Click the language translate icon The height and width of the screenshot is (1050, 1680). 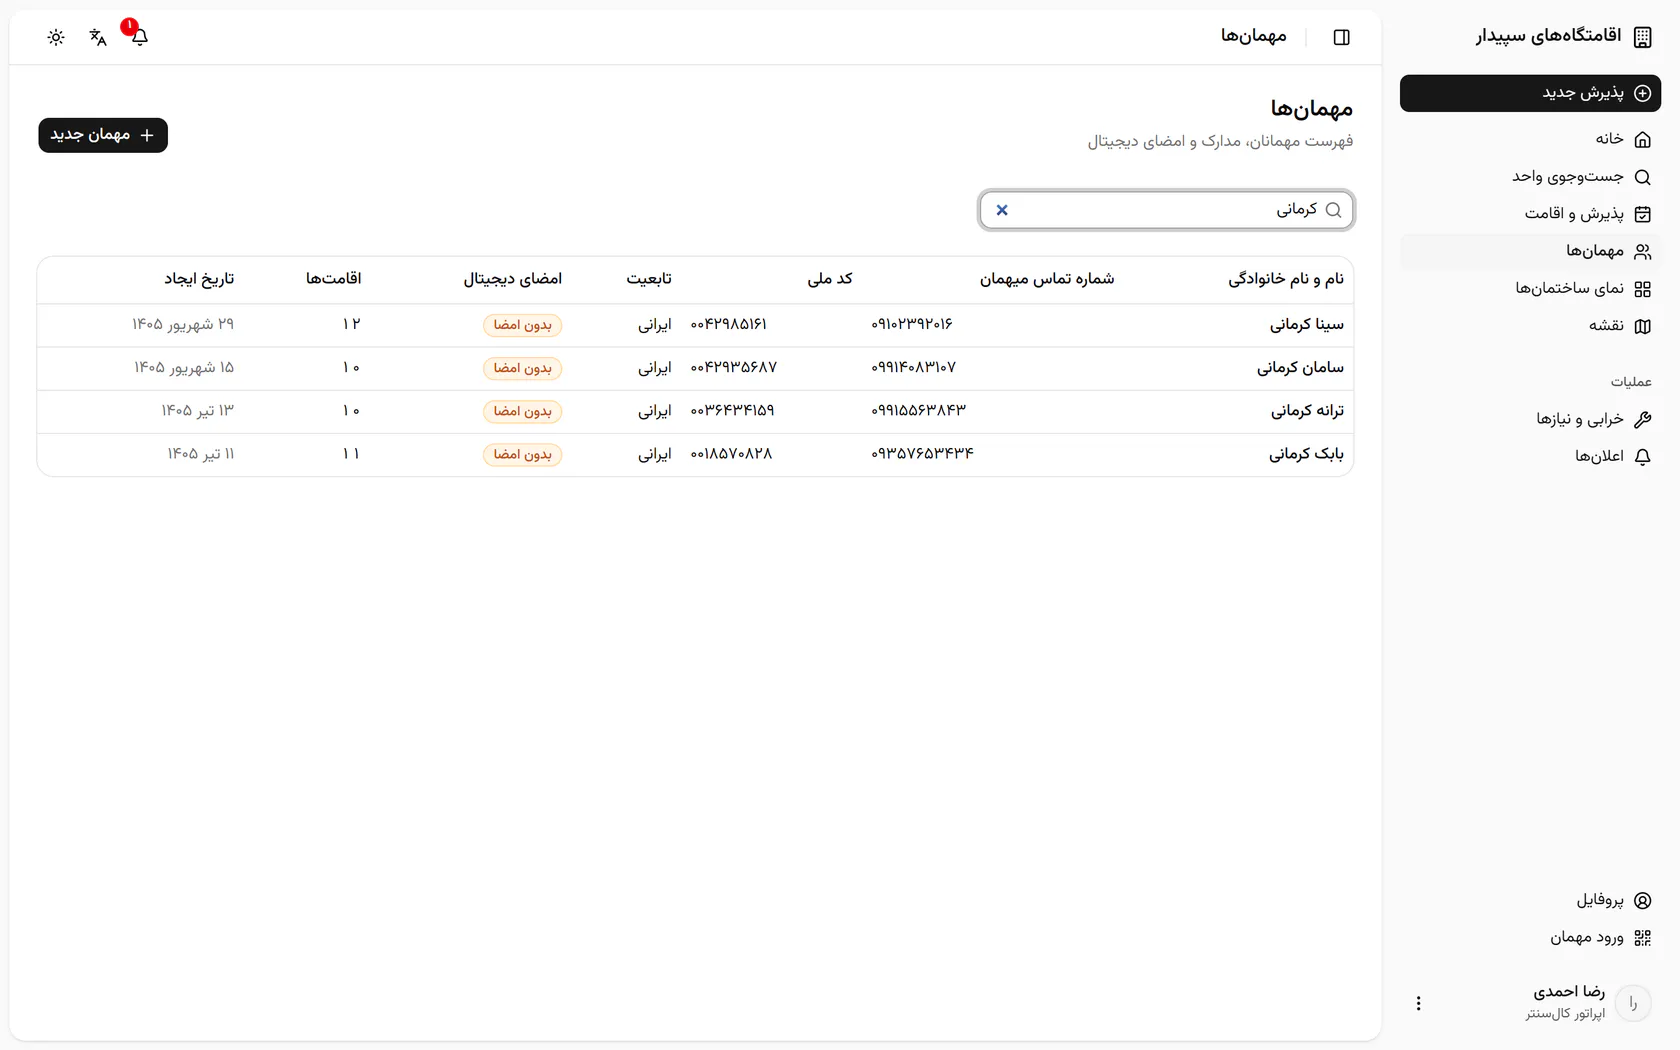(98, 37)
